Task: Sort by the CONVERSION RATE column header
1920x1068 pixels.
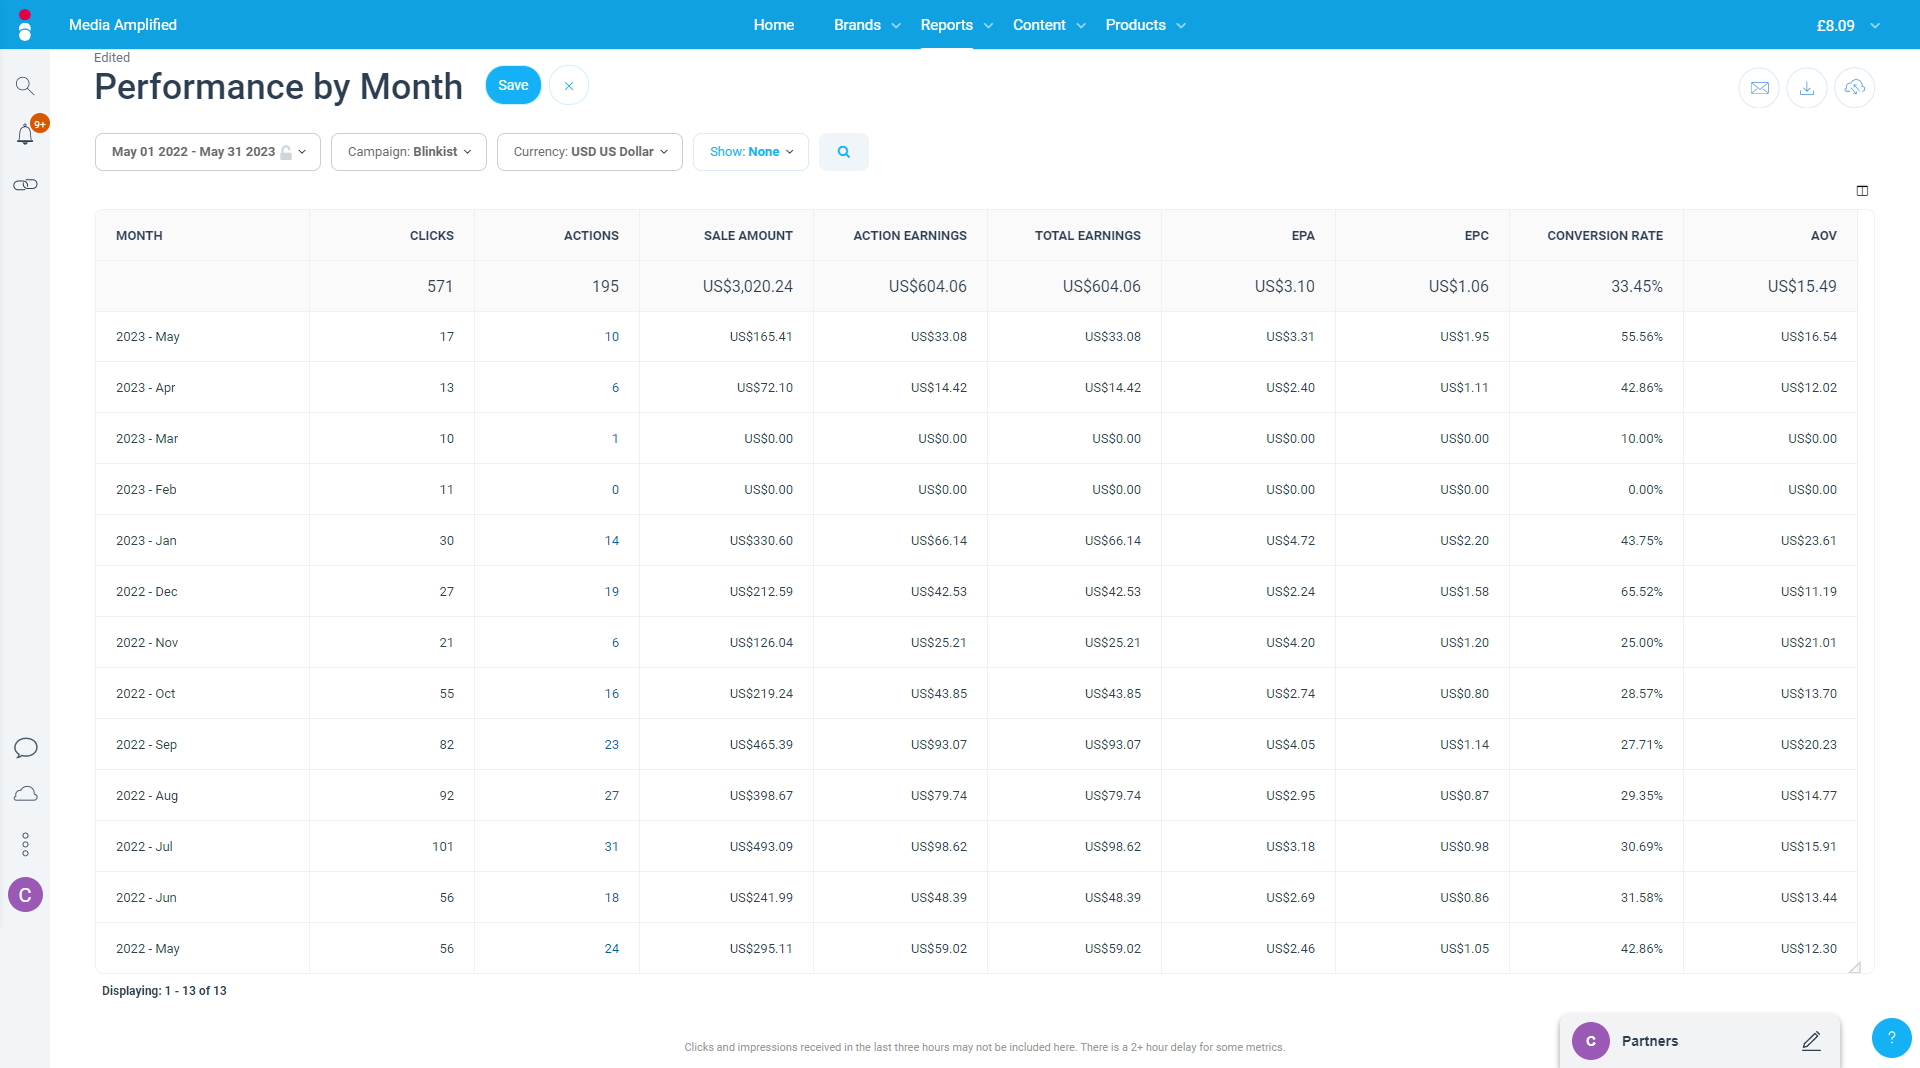Action: [1604, 236]
